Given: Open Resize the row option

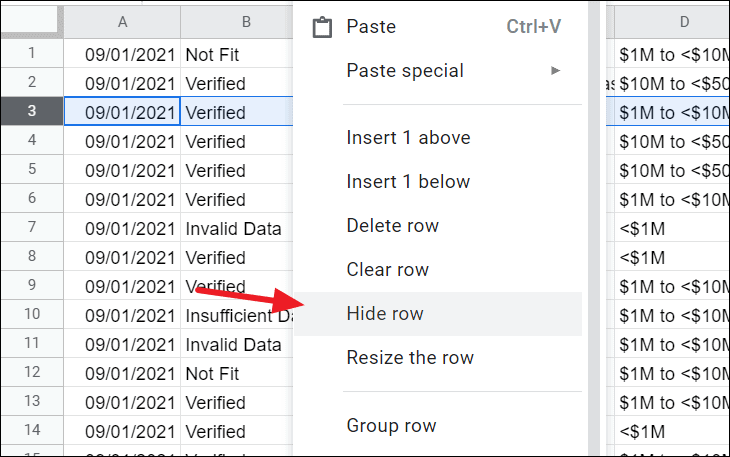Looking at the screenshot, I should click(x=438, y=357).
